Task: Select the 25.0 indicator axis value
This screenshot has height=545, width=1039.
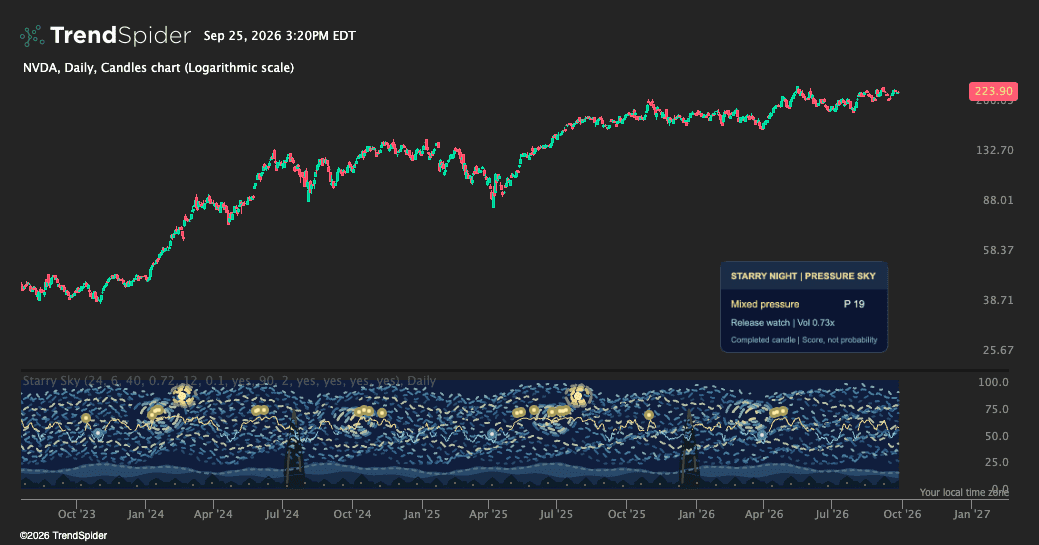Action: point(997,462)
